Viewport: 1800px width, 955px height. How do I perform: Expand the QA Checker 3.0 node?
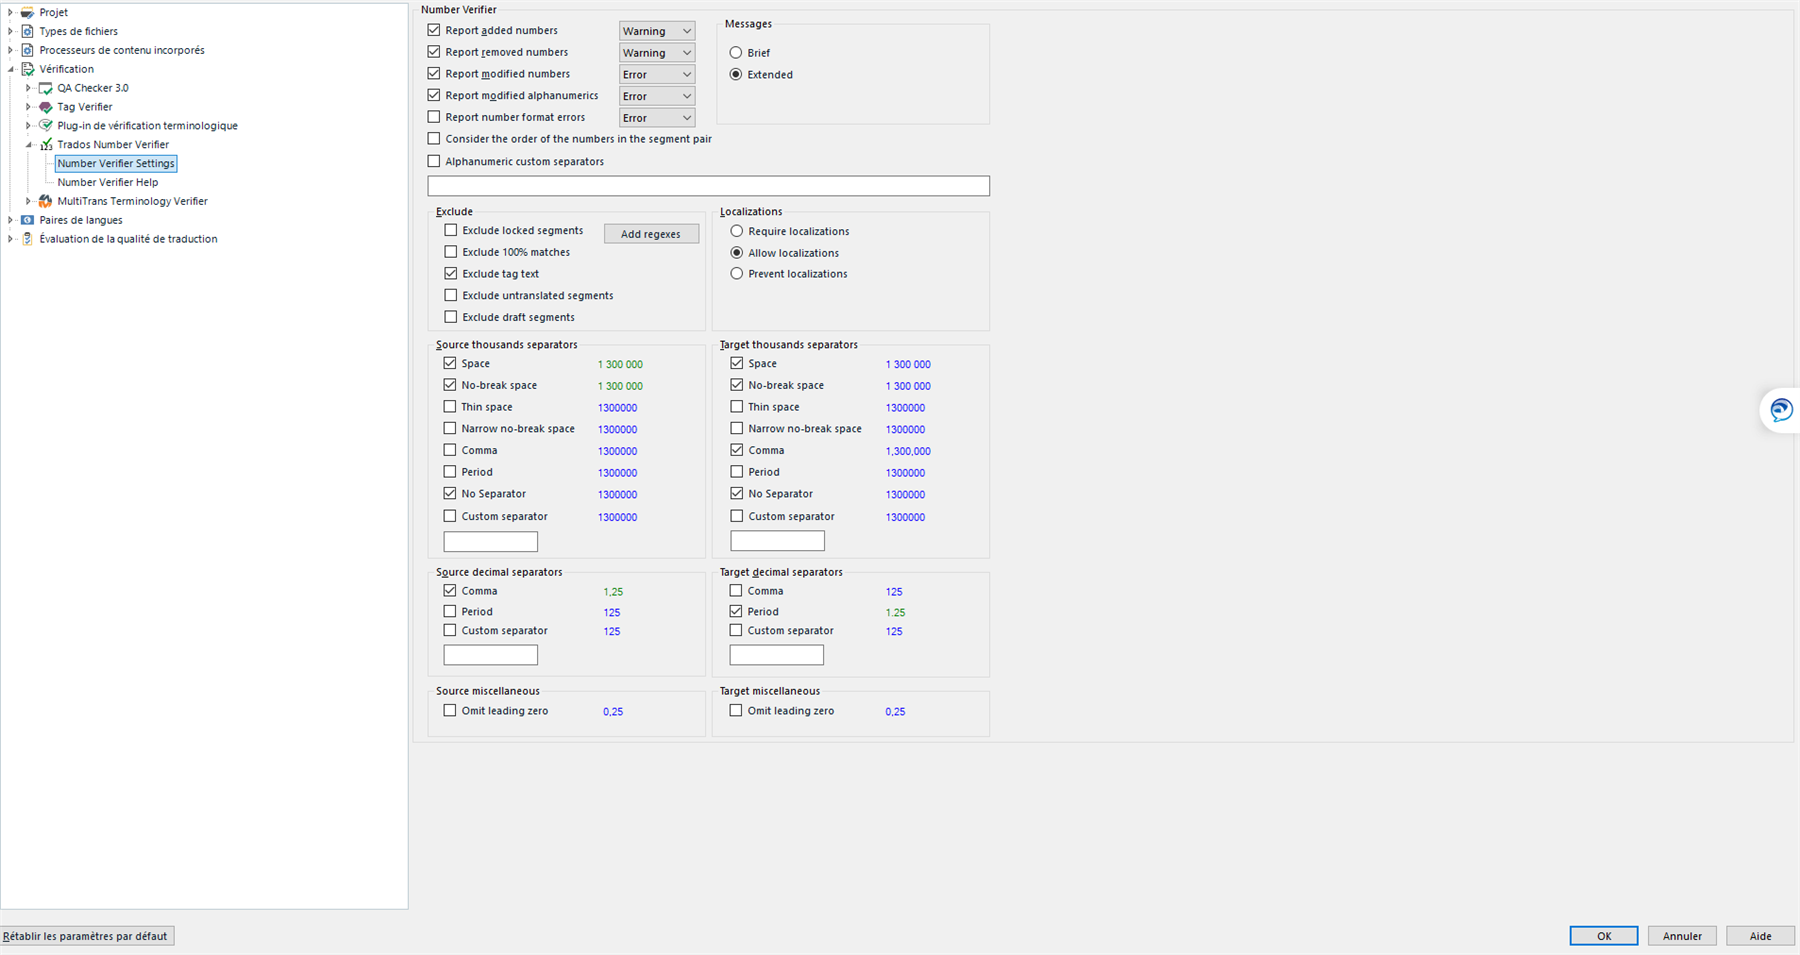point(28,88)
